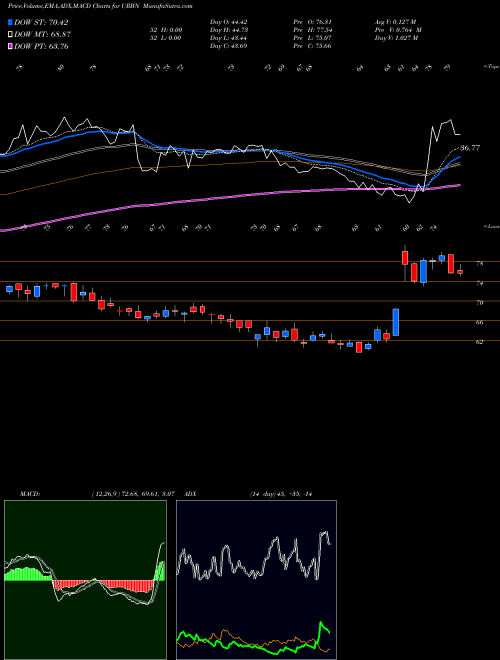The width and height of the screenshot is (500, 660).
Task: Click inside the ADX indicator chart
Action: pyautogui.click(x=256, y=580)
